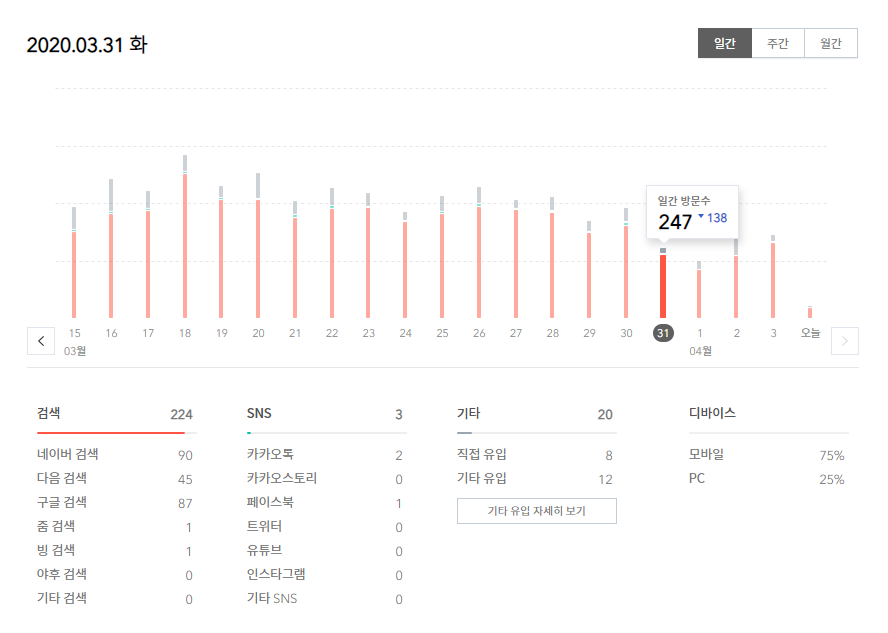Click the 네이버 검색 row
The height and width of the screenshot is (633, 888).
115,455
